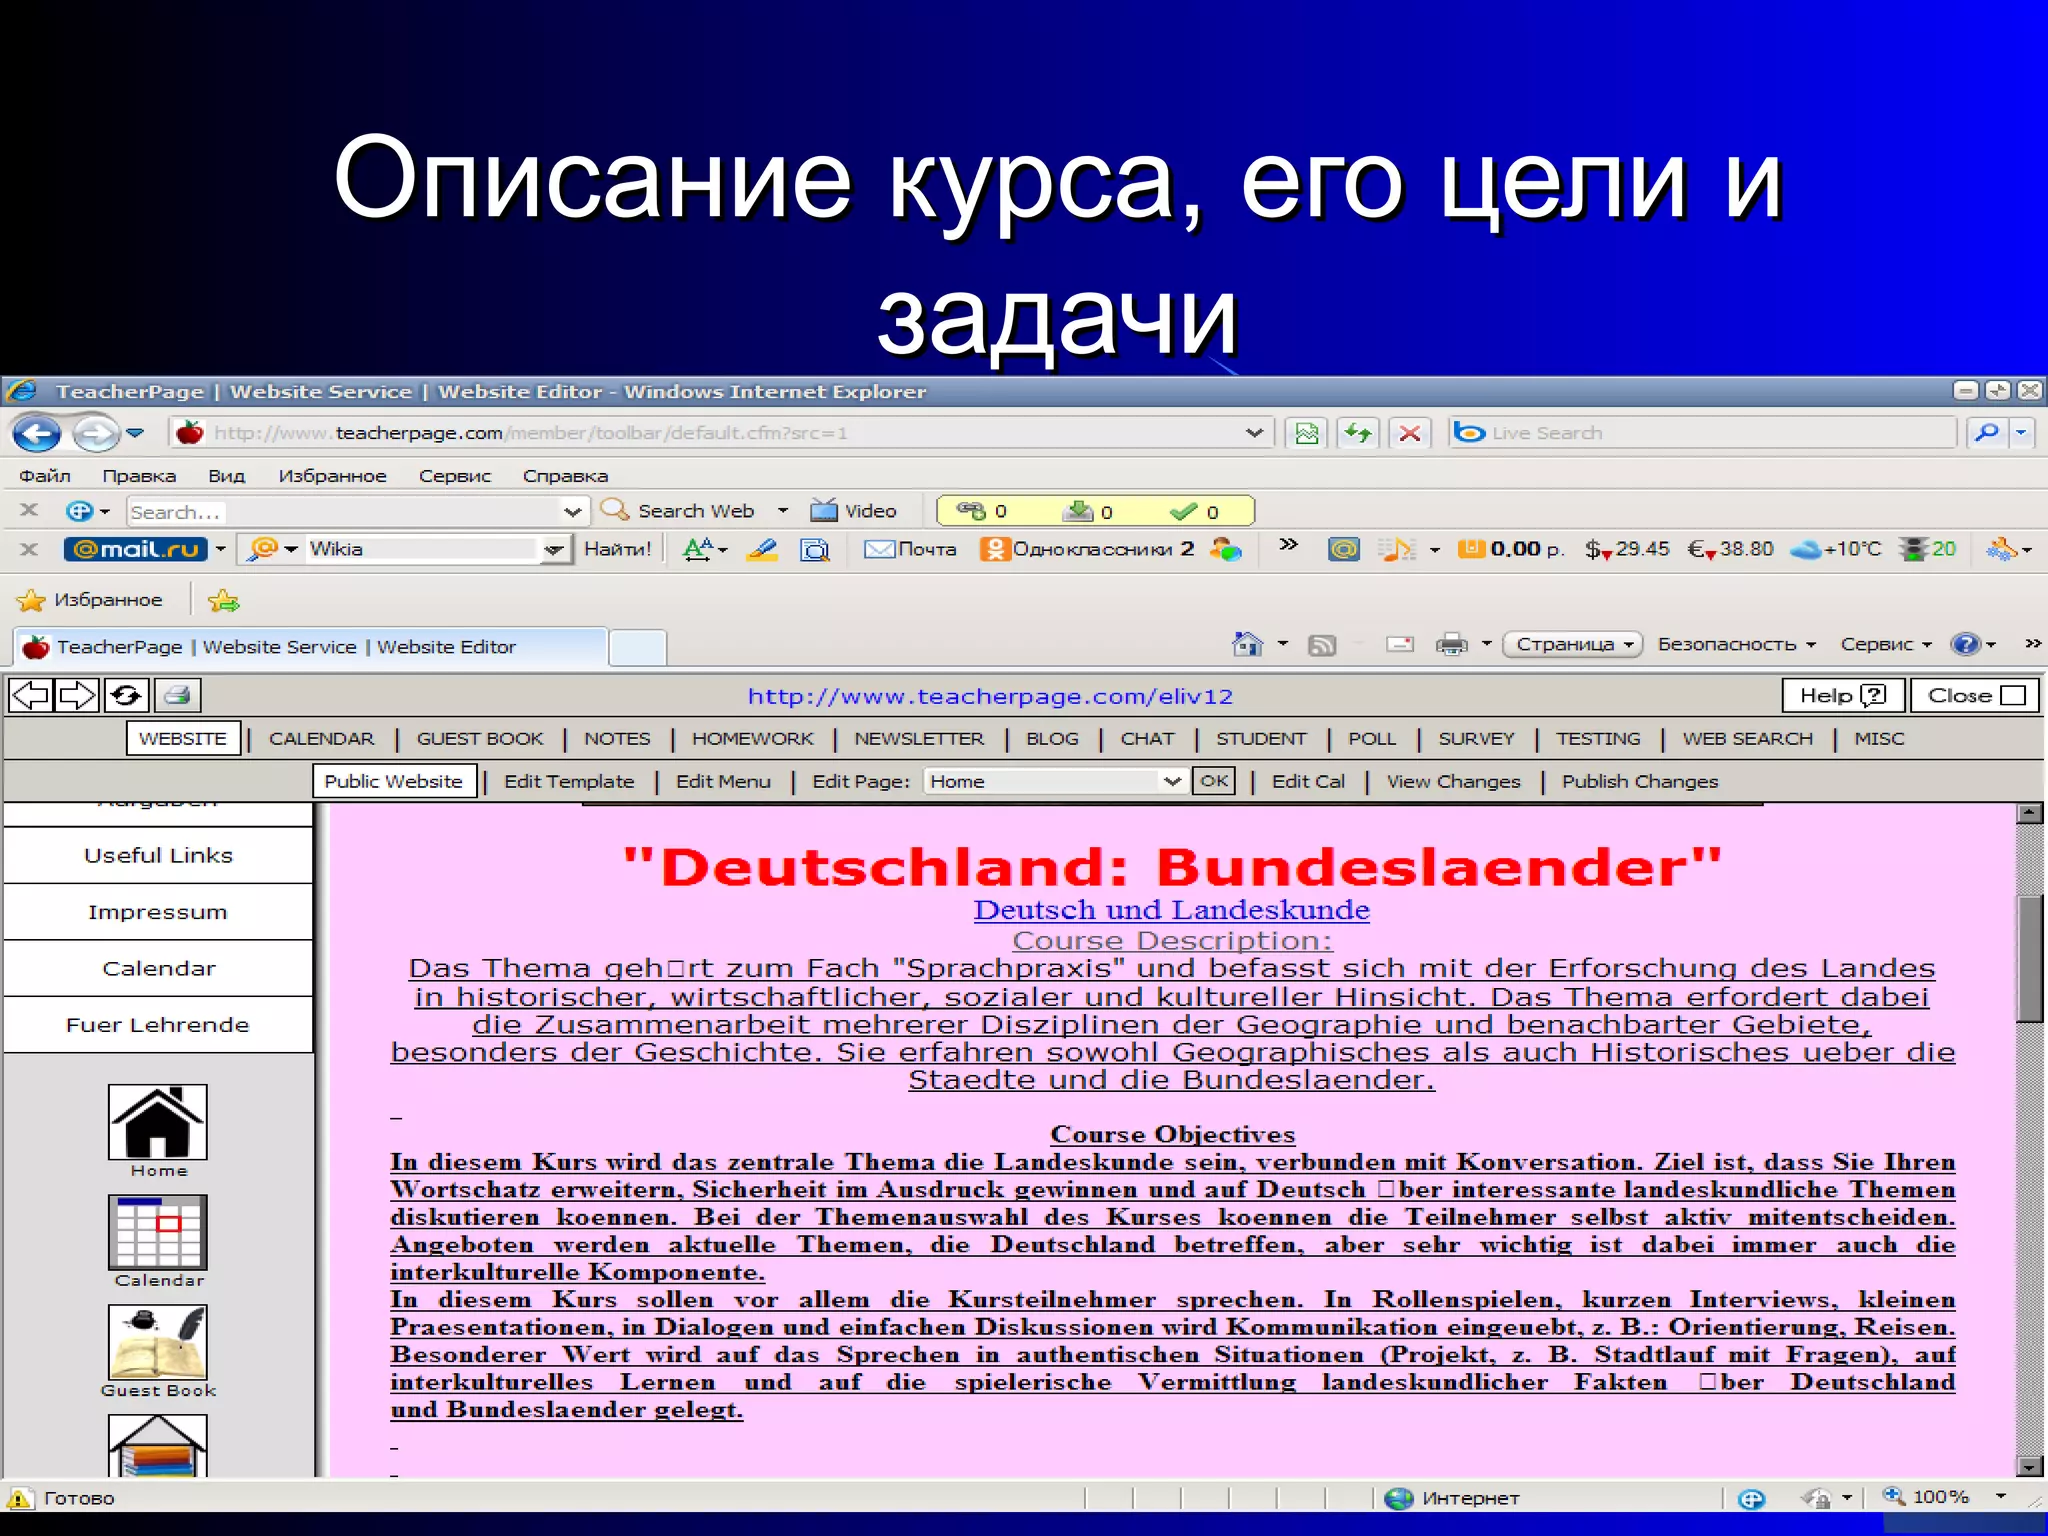Viewport: 2048px width, 1536px height.
Task: Click the RSS feeds icon
Action: click(x=1322, y=645)
